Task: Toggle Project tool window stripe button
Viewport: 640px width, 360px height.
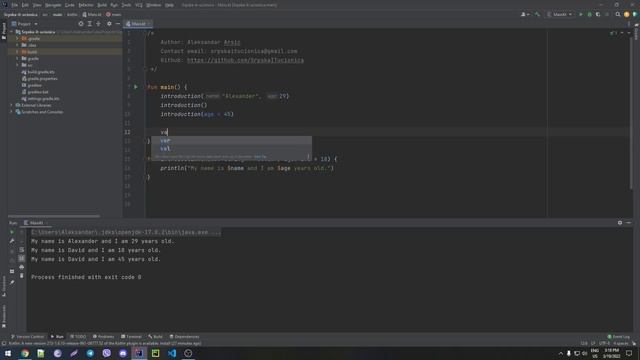Action: point(4,31)
